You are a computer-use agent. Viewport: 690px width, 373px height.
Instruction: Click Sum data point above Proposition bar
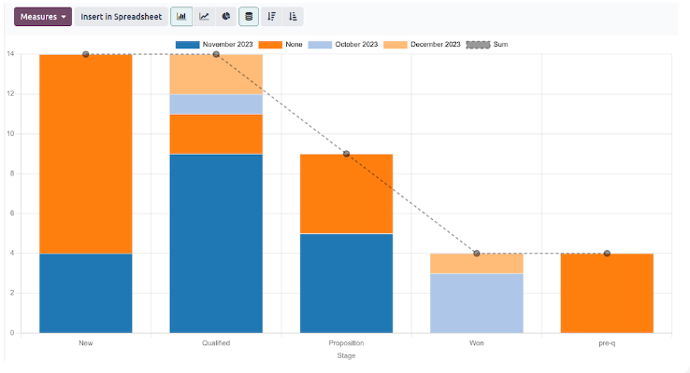point(346,154)
